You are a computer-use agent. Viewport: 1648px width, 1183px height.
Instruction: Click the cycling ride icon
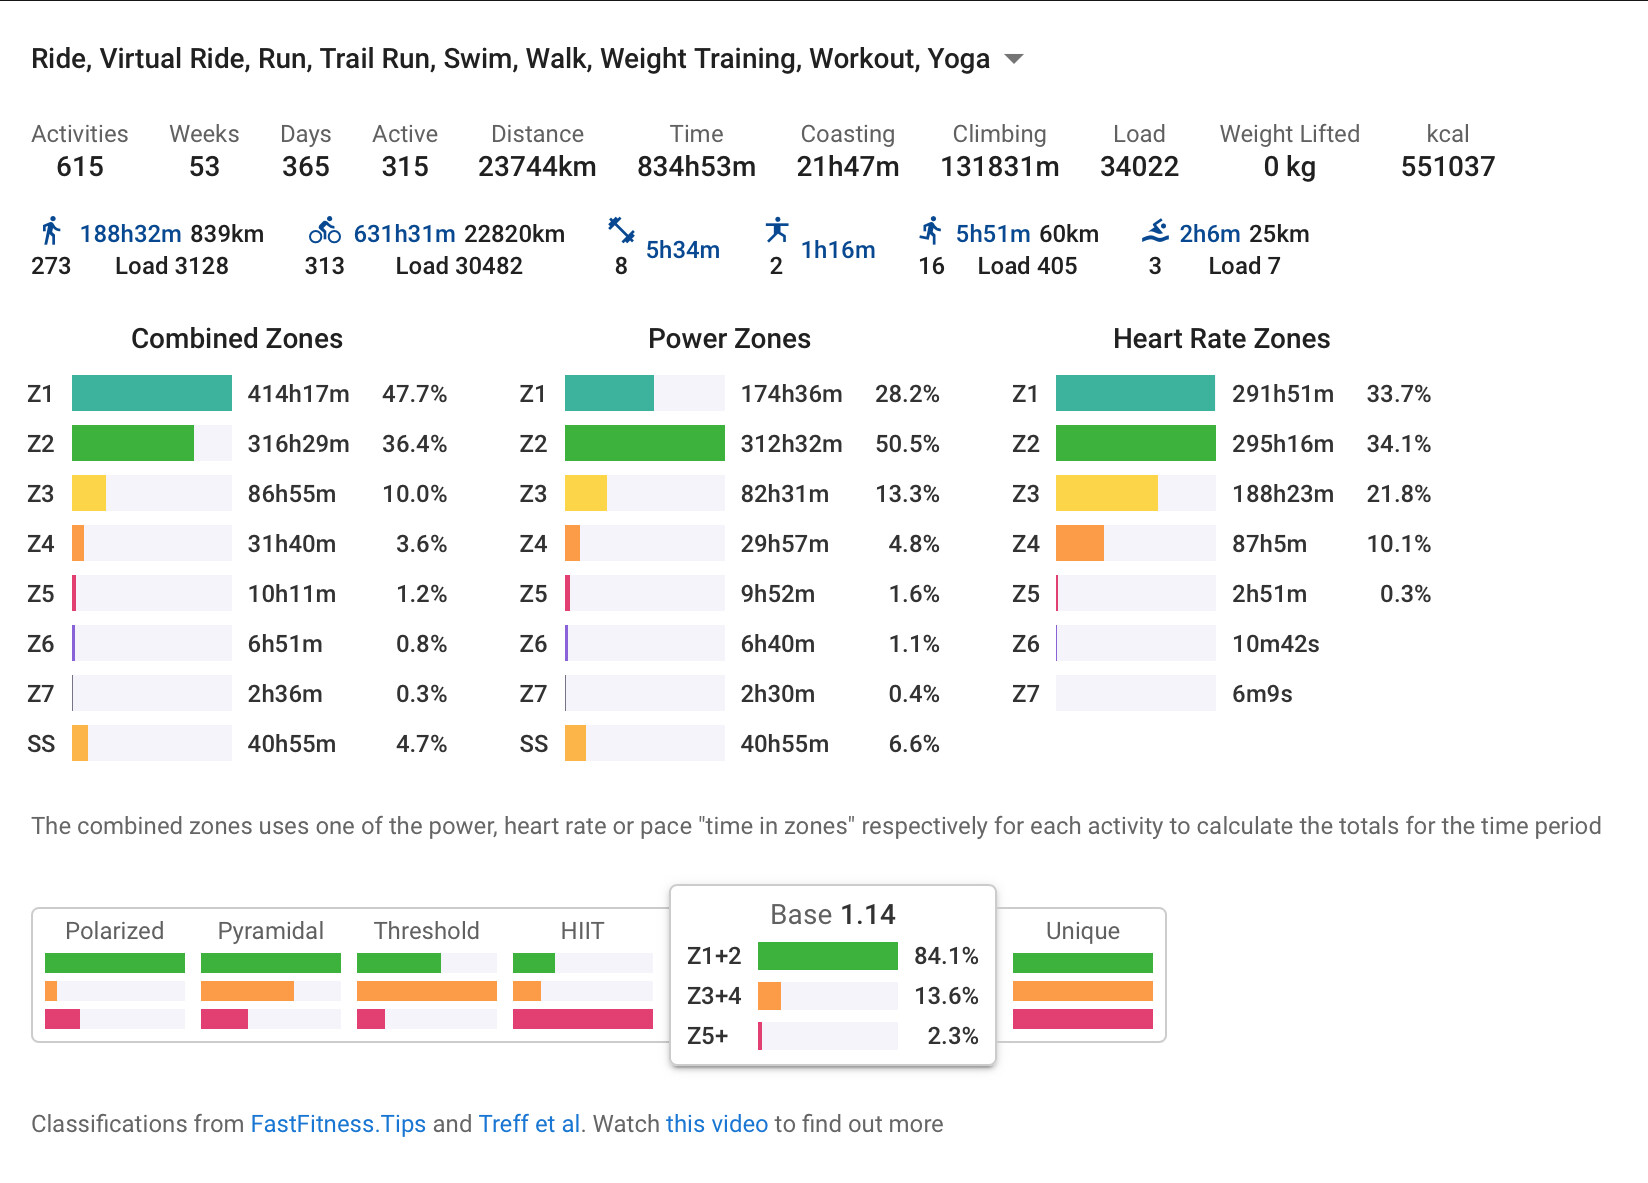click(x=324, y=232)
